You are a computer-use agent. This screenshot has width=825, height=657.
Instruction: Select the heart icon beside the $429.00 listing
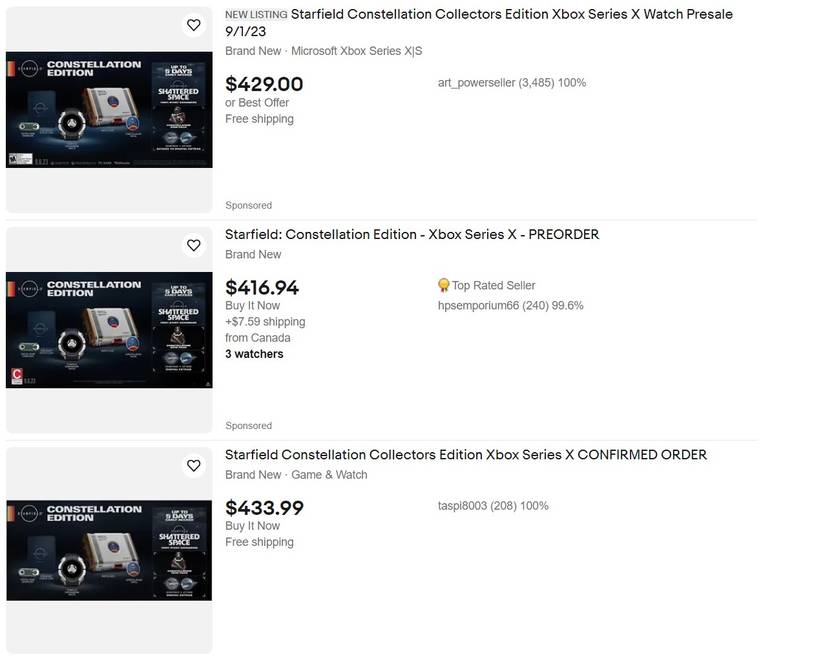[x=193, y=24]
